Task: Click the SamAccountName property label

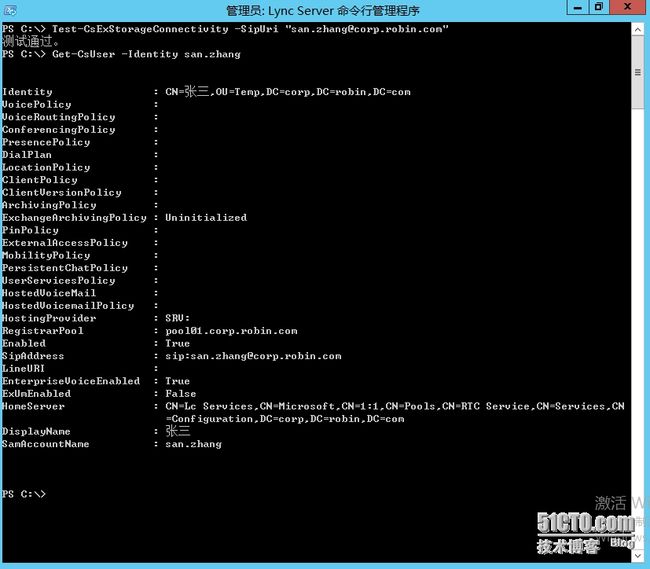Action: [46, 444]
